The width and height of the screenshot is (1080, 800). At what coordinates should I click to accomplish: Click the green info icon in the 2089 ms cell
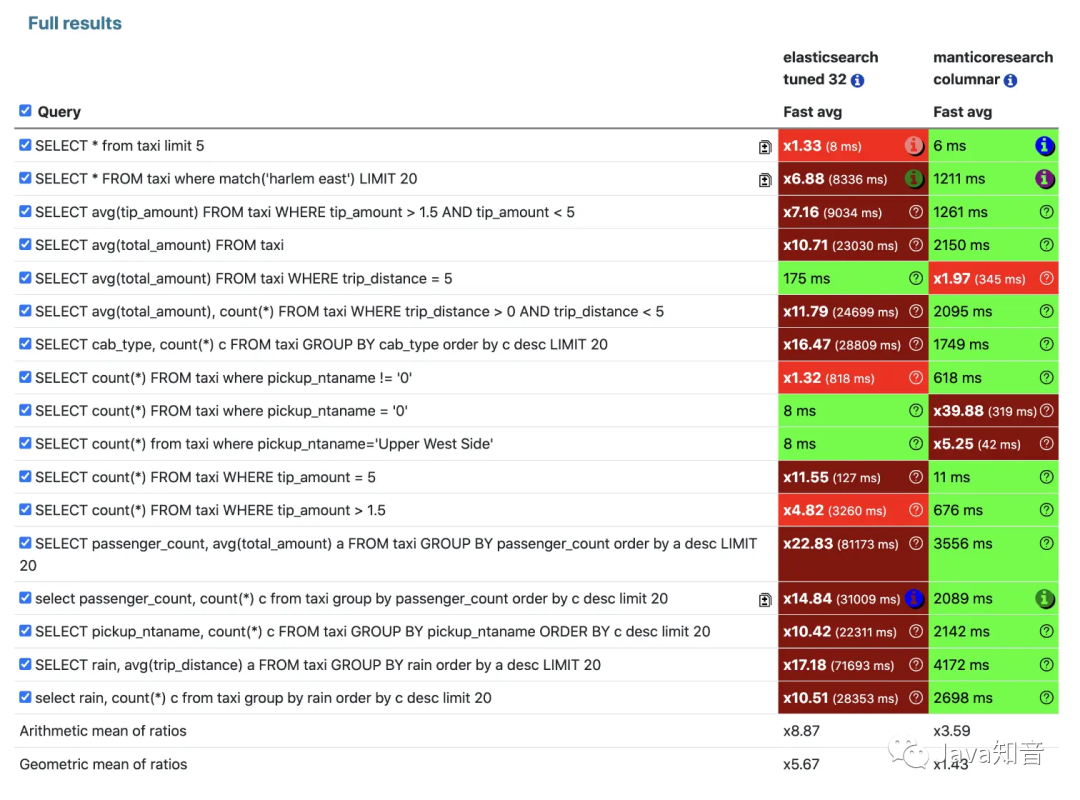coord(1045,598)
